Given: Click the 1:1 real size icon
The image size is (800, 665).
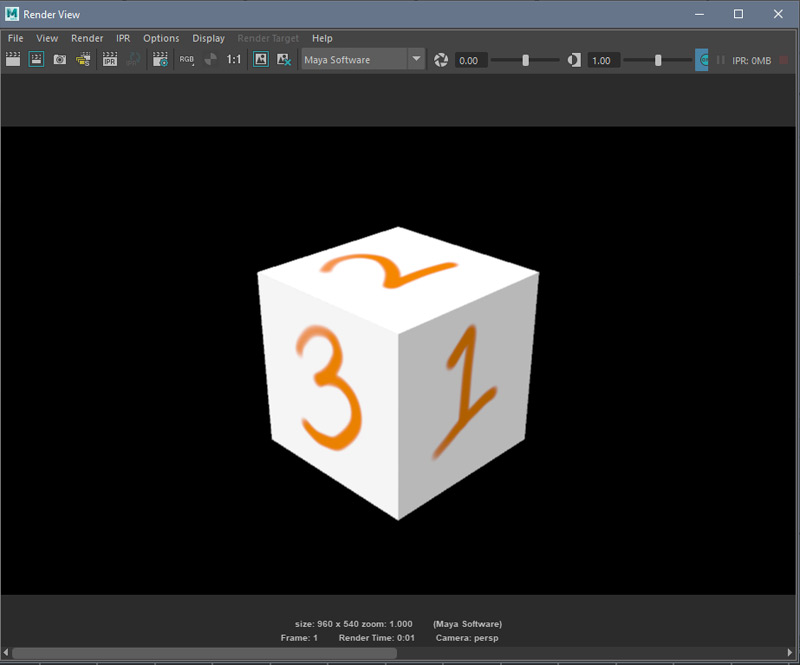Looking at the screenshot, I should point(234,60).
